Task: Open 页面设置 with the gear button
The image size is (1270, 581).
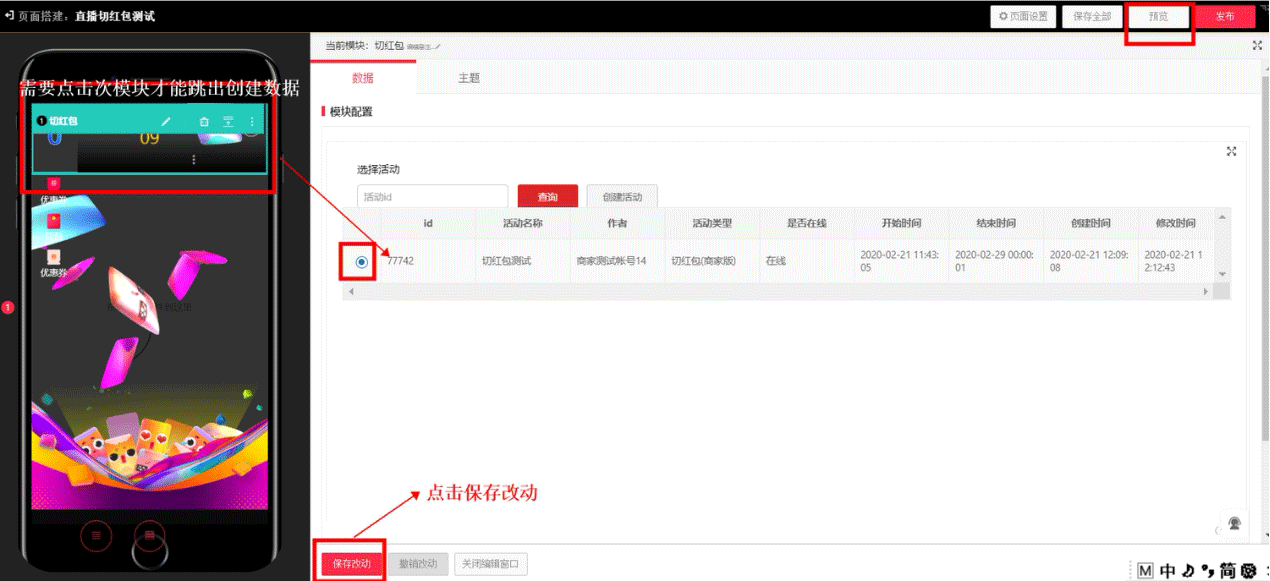Action: pyautogui.click(x=1023, y=16)
